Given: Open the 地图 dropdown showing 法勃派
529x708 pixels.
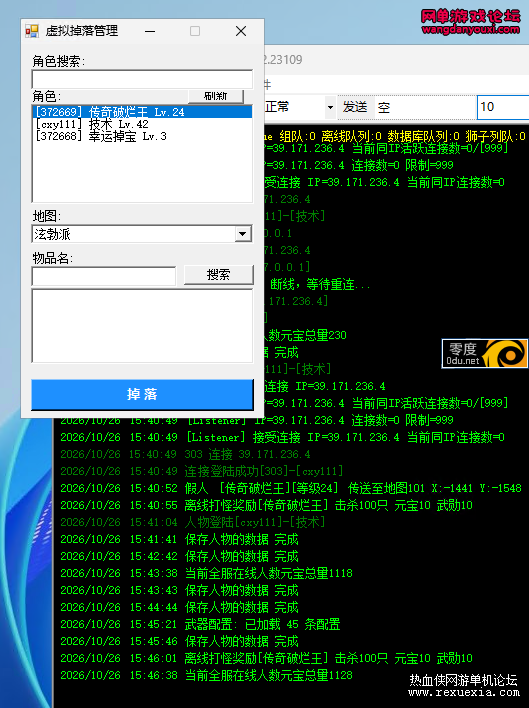Looking at the screenshot, I should pyautogui.click(x=142, y=234).
